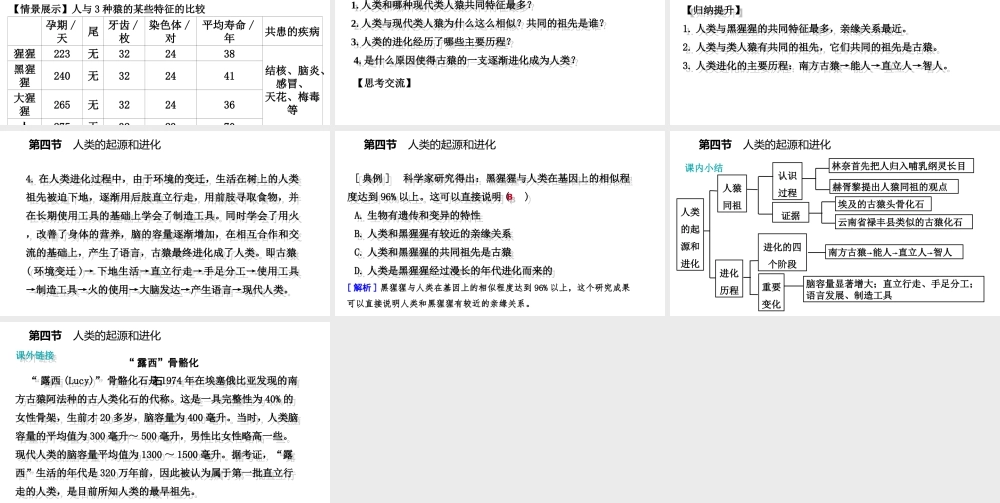
Task: Click the 共患的疾病 column header
Action: pyautogui.click(x=292, y=31)
